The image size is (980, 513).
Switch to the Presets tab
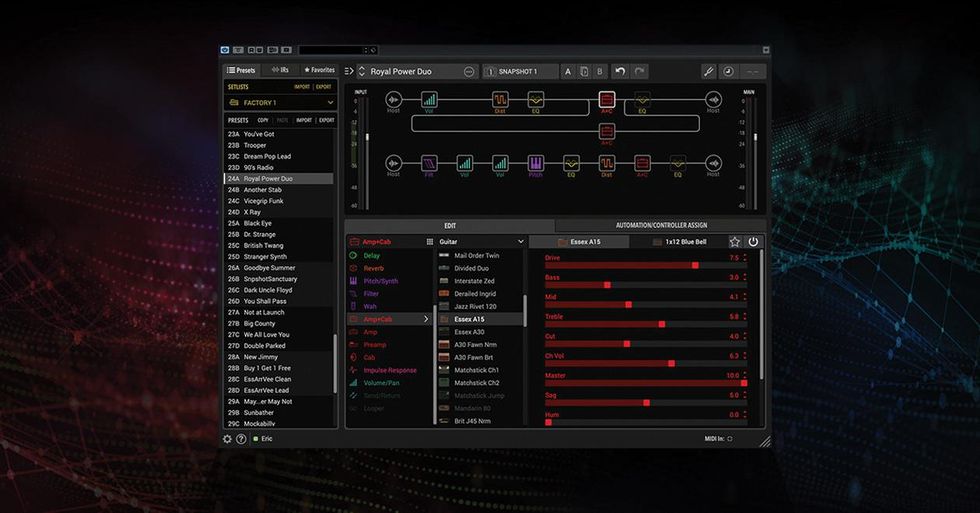241,70
